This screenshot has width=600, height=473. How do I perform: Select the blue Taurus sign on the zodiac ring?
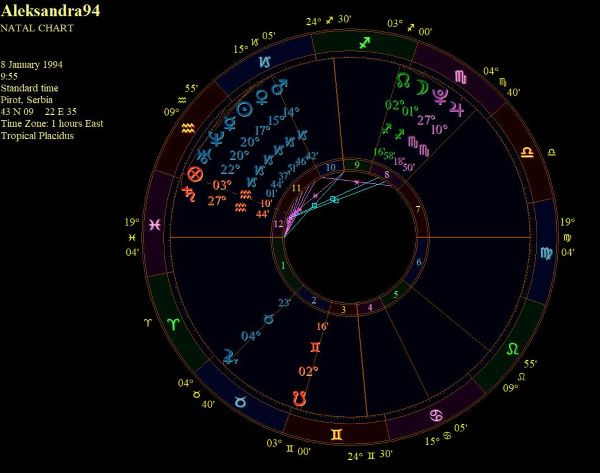(240, 401)
